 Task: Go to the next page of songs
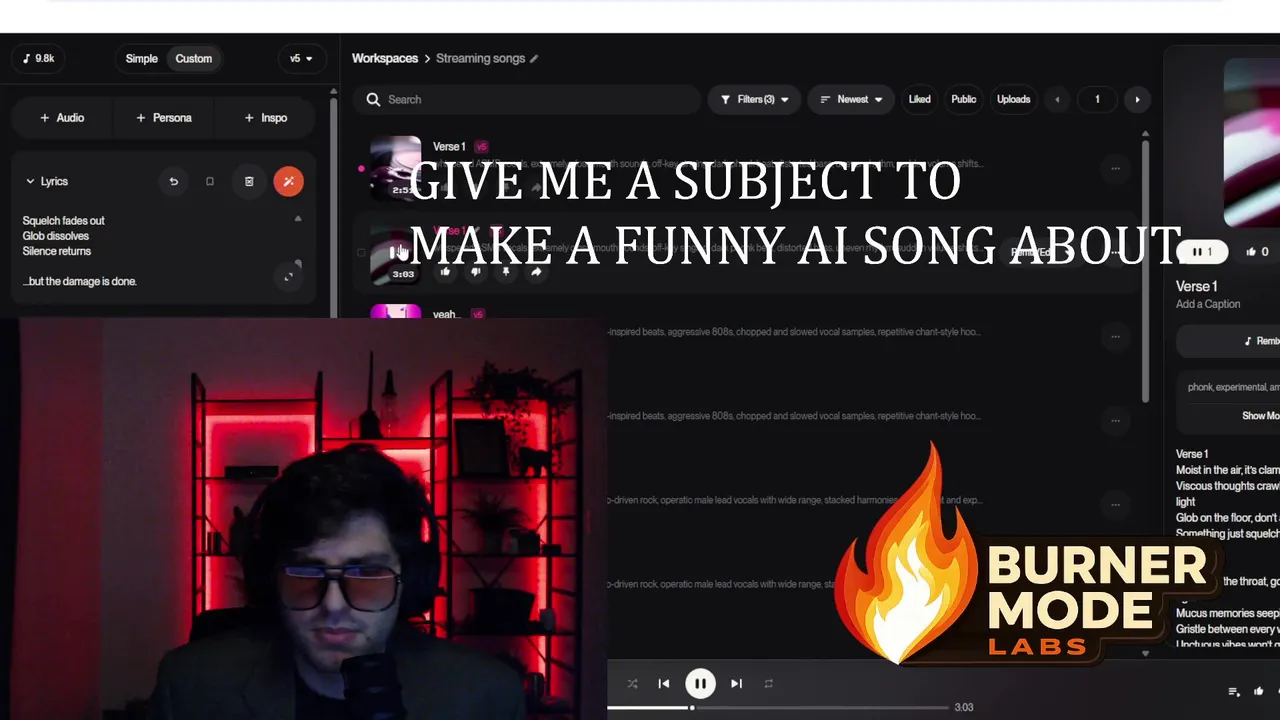pyautogui.click(x=1137, y=99)
